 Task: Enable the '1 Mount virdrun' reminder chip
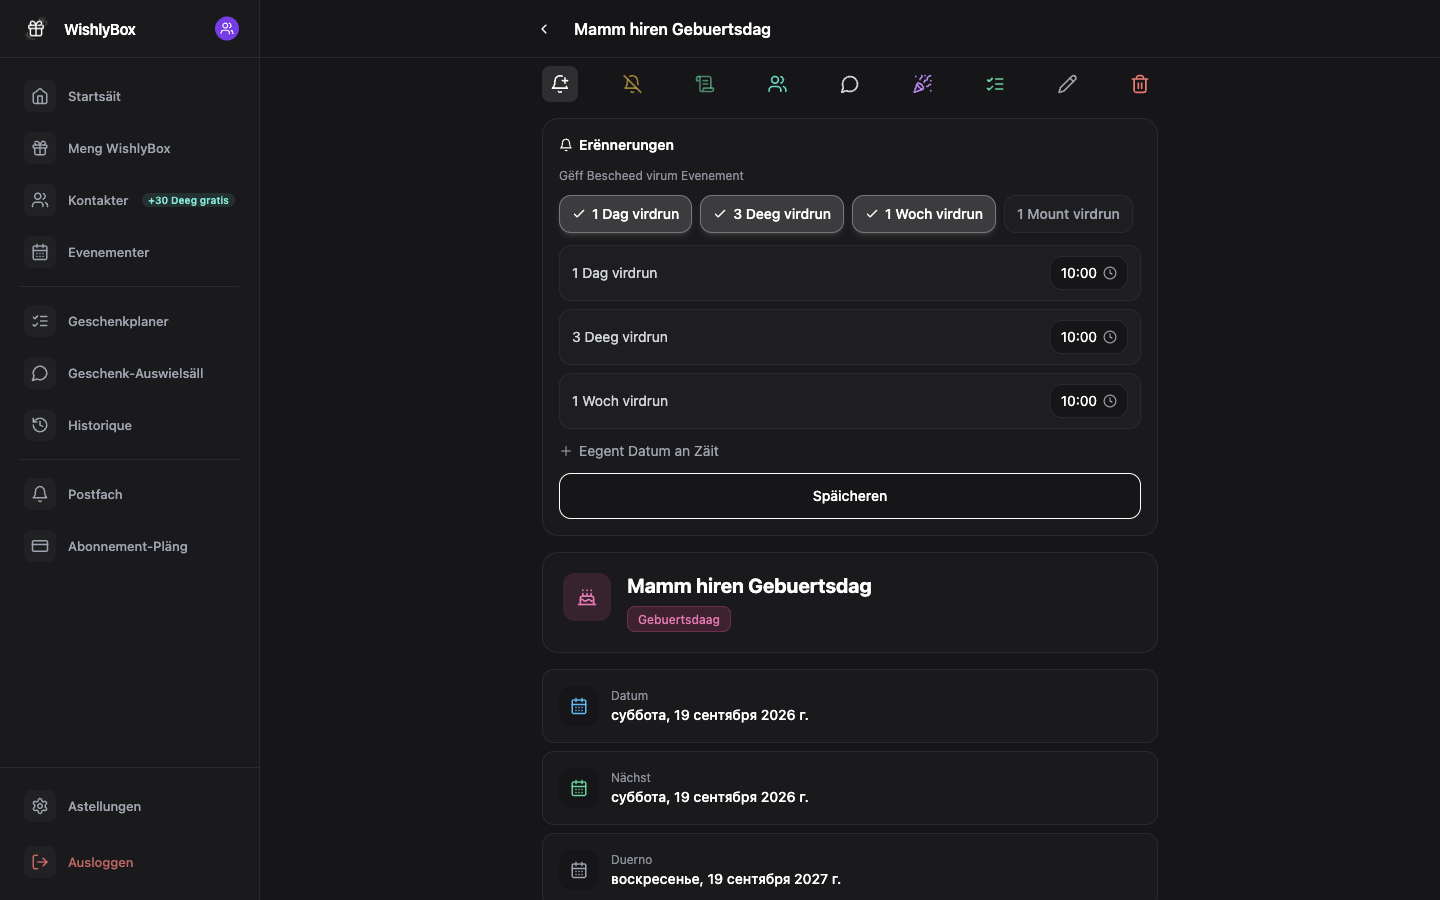pyautogui.click(x=1068, y=214)
